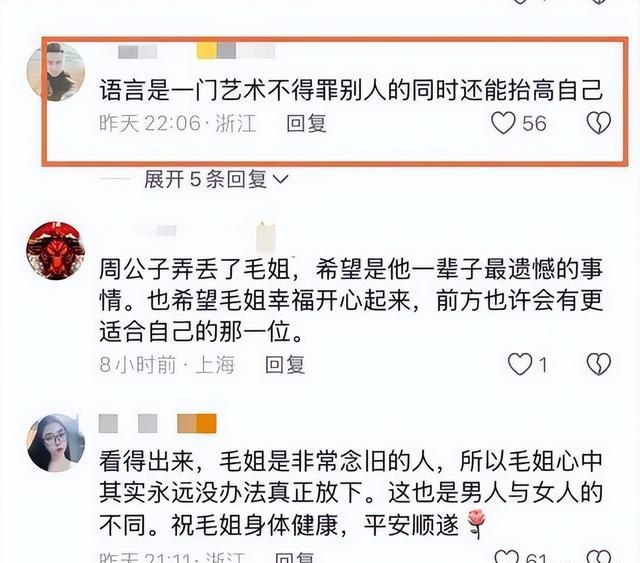Open the red bull avatar profile
The height and width of the screenshot is (563, 640).
point(56,250)
